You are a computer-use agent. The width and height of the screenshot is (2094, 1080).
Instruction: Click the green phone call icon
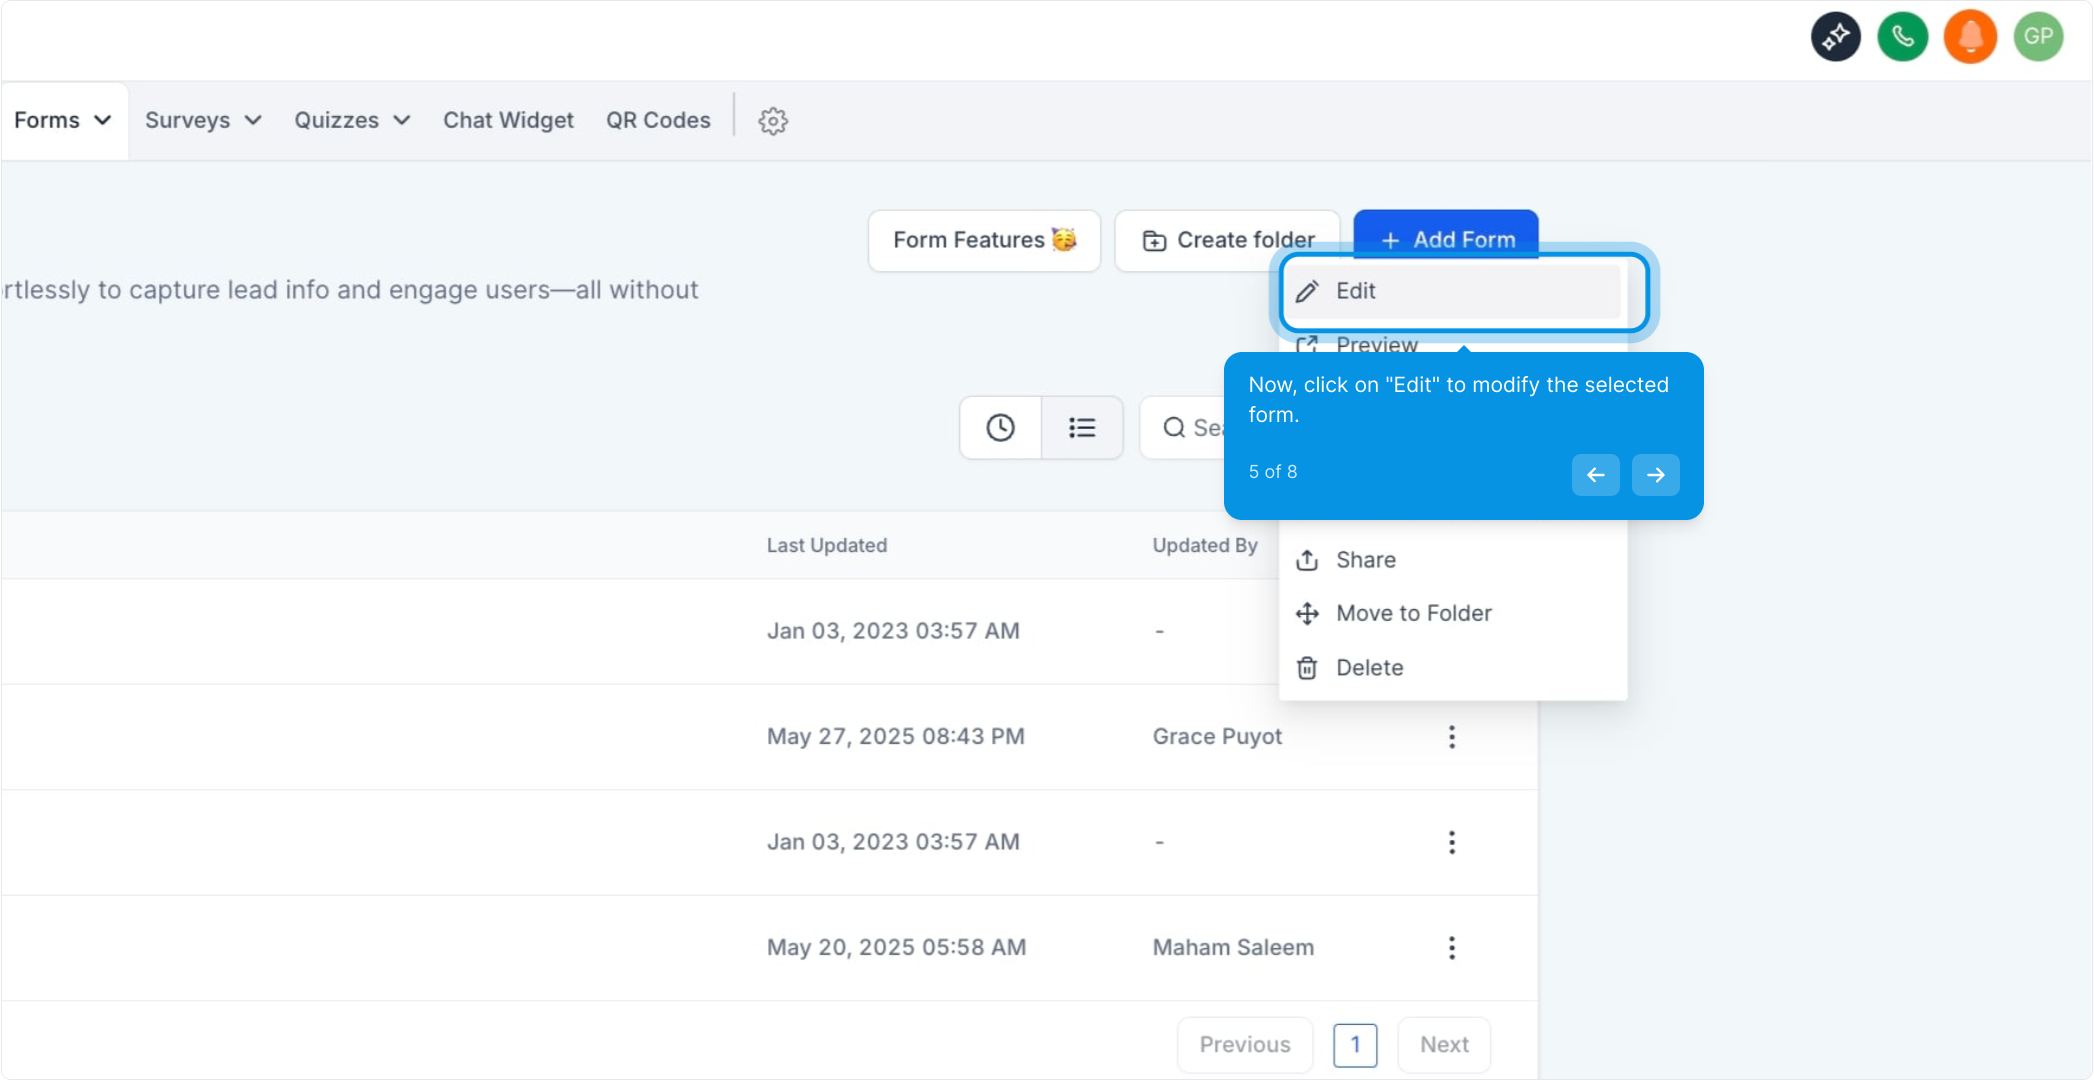(x=1903, y=37)
